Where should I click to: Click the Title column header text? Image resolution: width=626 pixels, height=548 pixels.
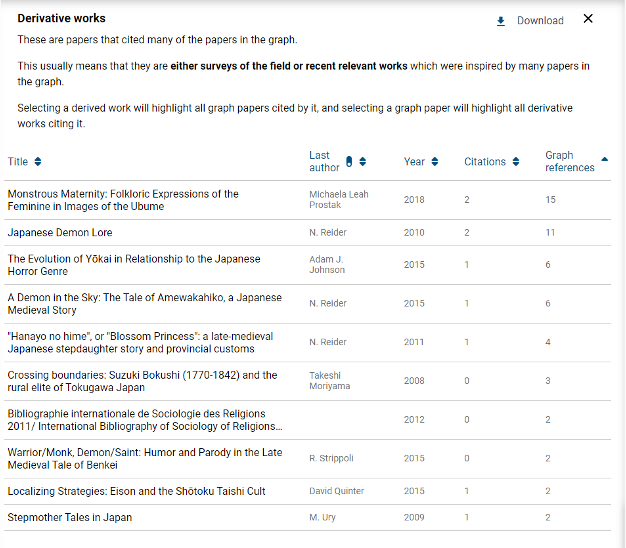(18, 162)
